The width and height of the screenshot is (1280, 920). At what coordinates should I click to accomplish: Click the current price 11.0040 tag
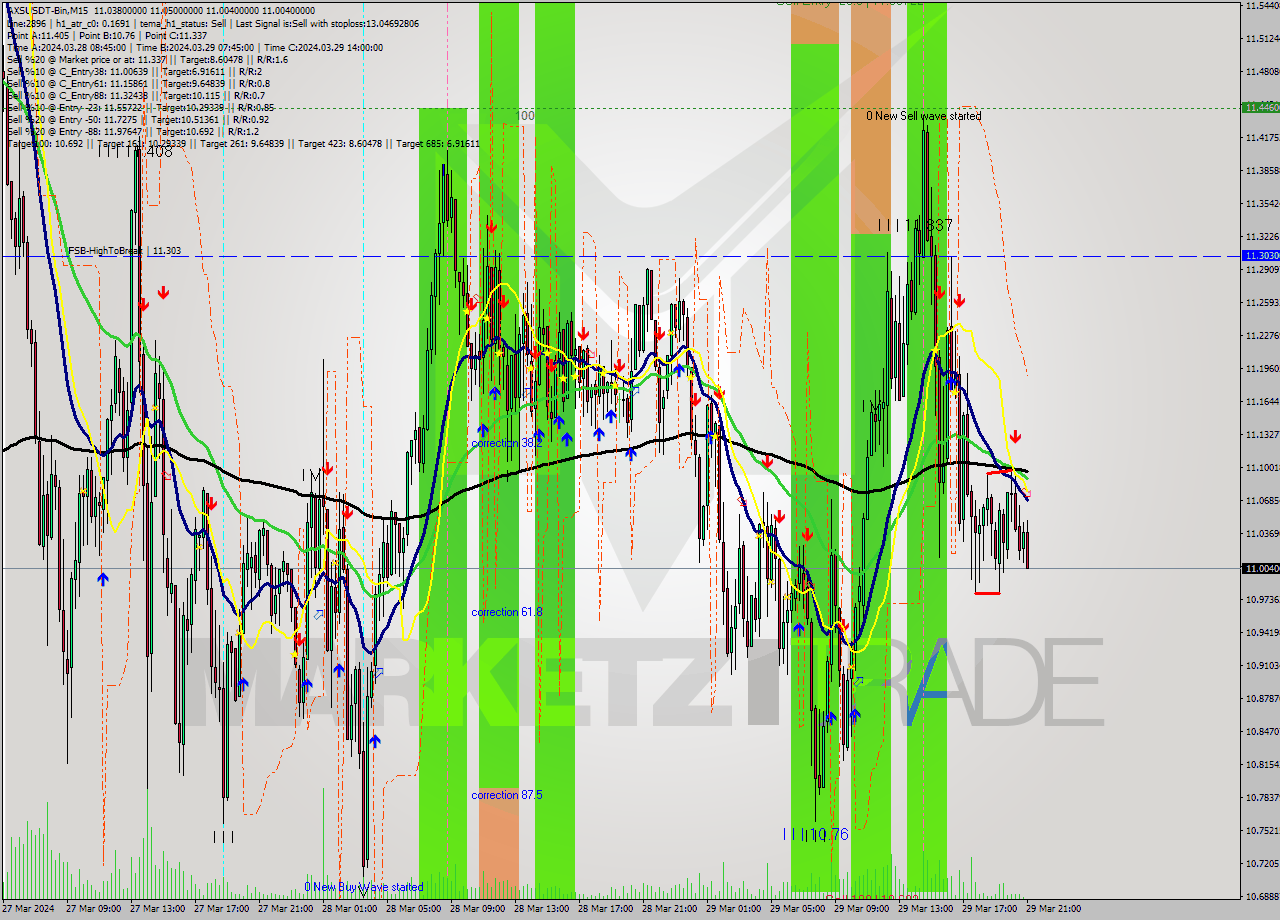(x=1260, y=568)
